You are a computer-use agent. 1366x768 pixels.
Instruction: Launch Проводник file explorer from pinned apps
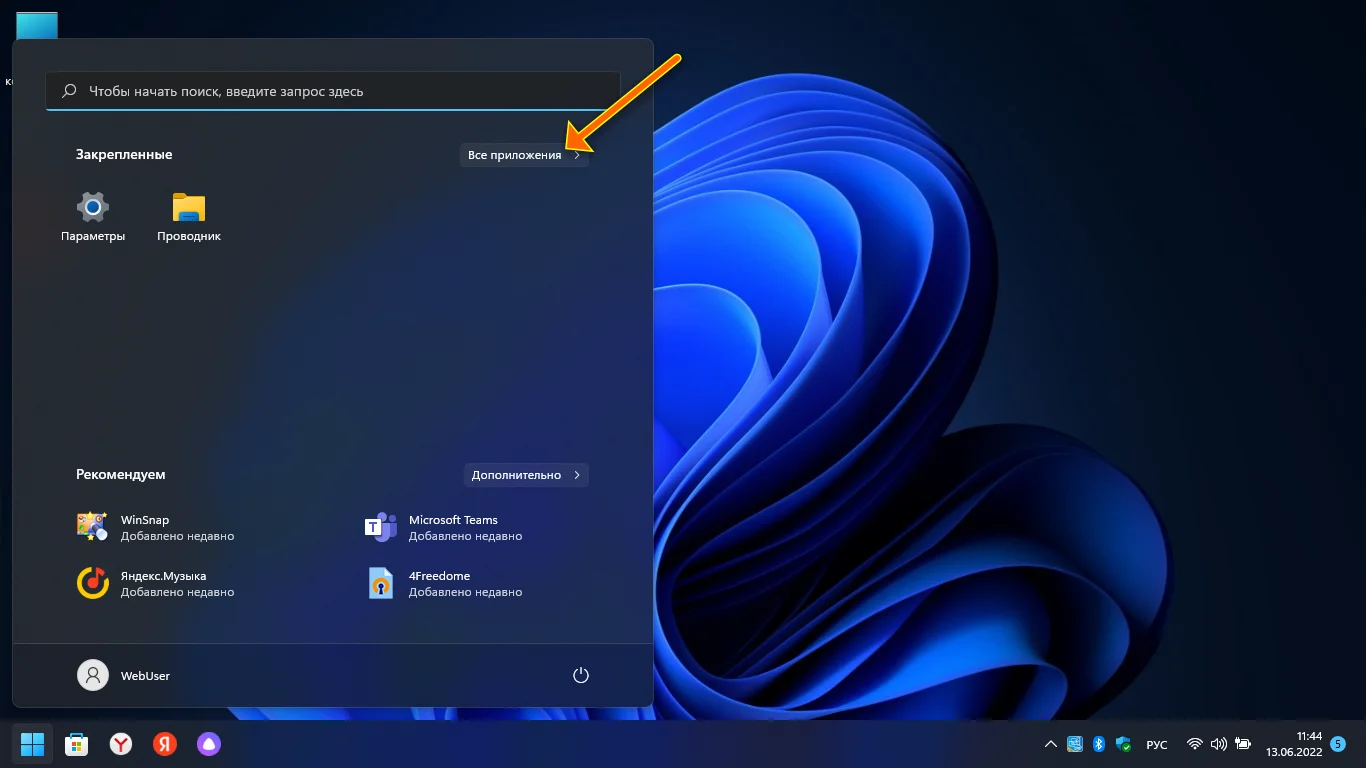188,217
